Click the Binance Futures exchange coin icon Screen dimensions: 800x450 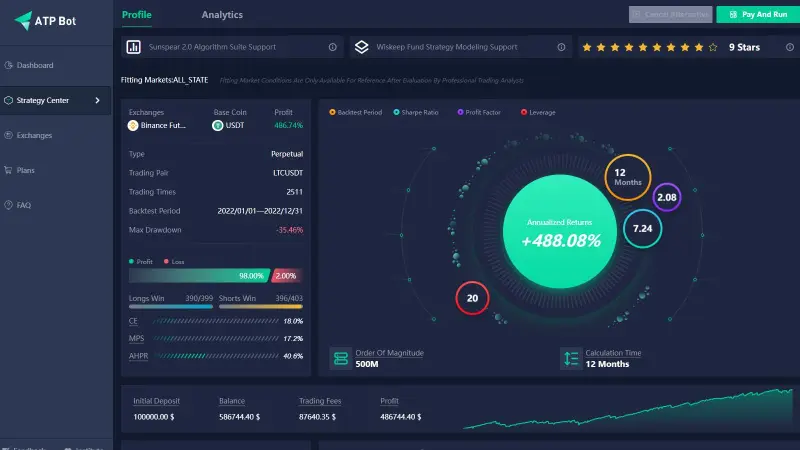pos(133,126)
